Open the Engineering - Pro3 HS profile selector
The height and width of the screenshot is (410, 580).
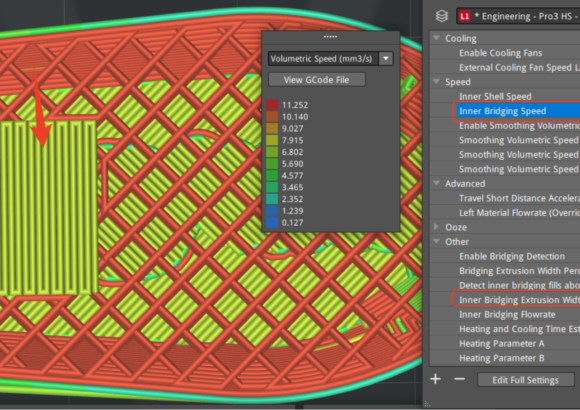[518, 16]
